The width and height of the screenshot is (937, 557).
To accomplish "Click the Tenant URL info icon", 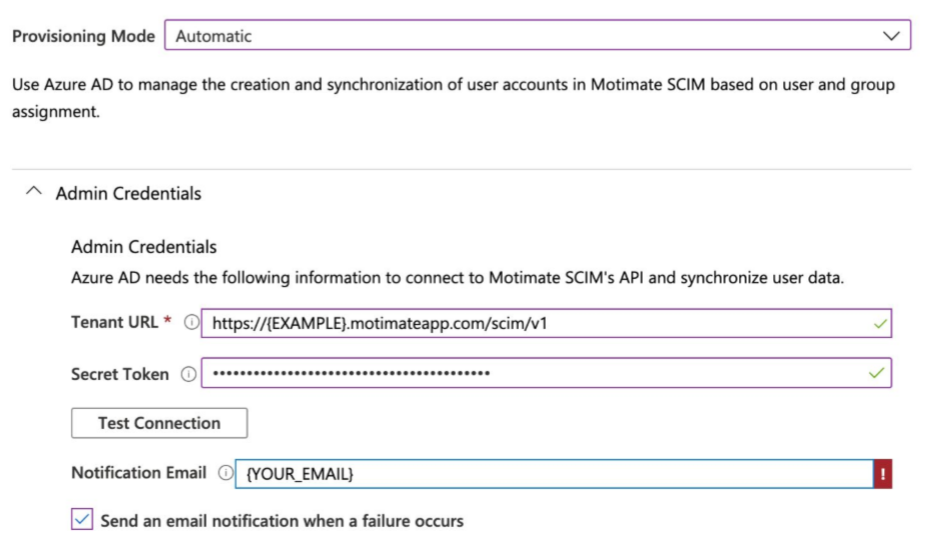I will pyautogui.click(x=190, y=323).
